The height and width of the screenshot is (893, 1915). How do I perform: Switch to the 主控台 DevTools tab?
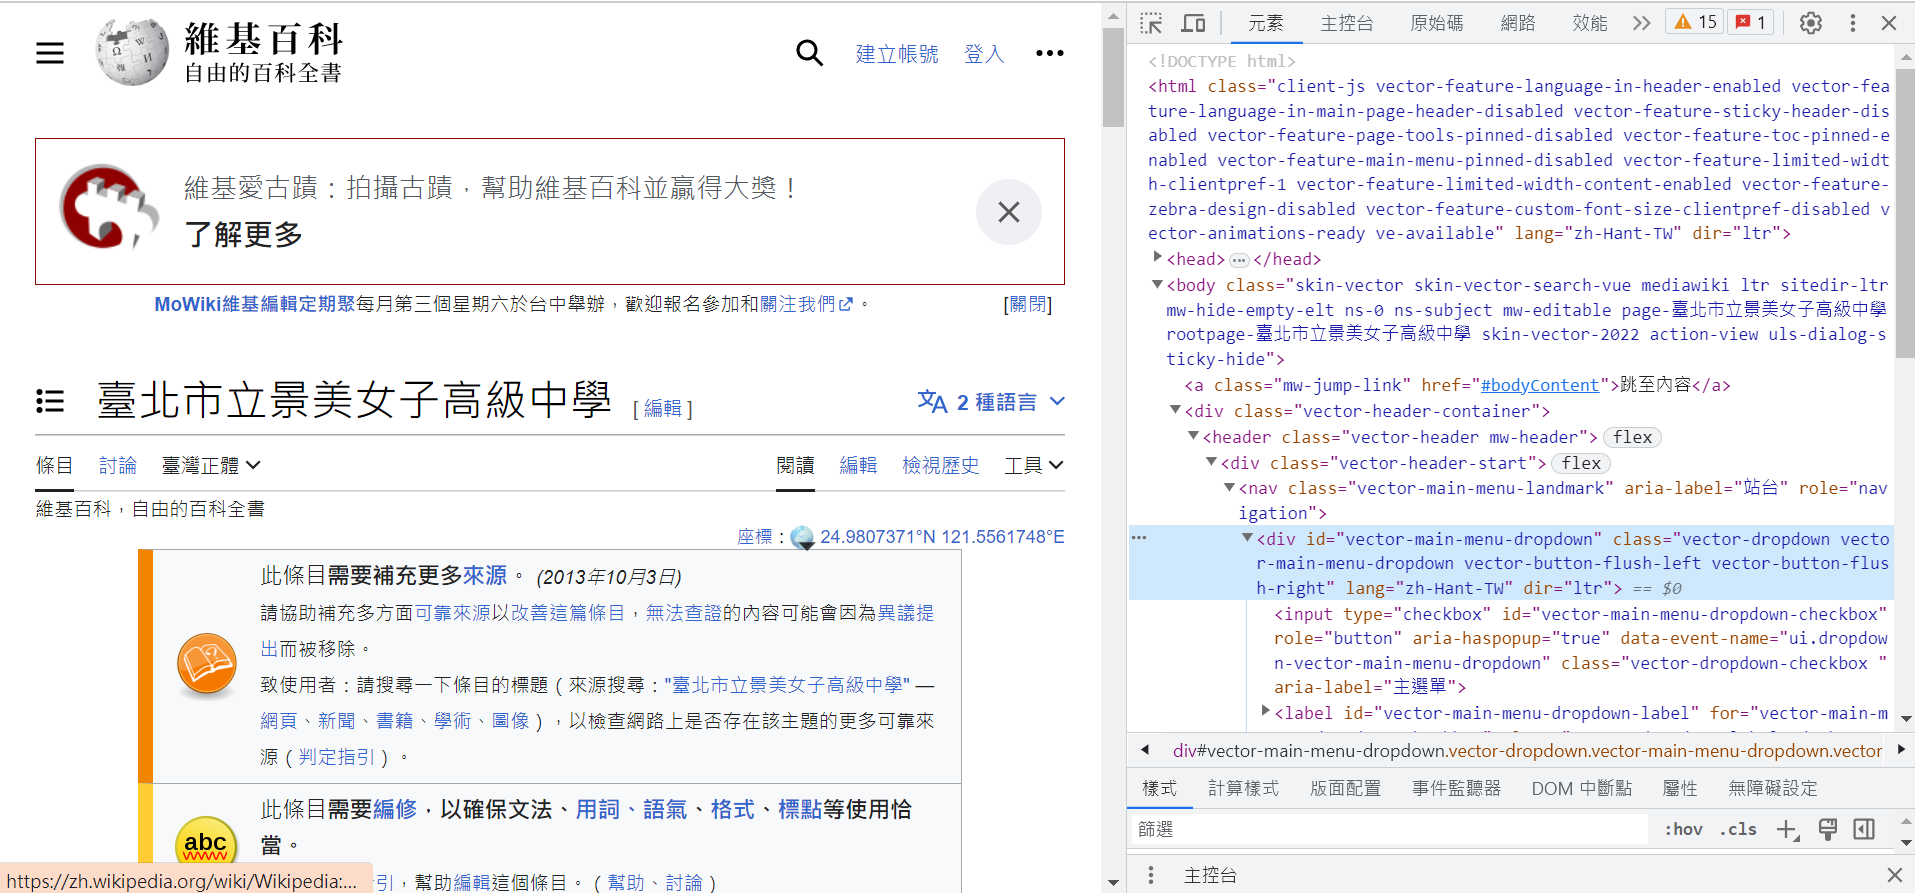pyautogui.click(x=1347, y=23)
